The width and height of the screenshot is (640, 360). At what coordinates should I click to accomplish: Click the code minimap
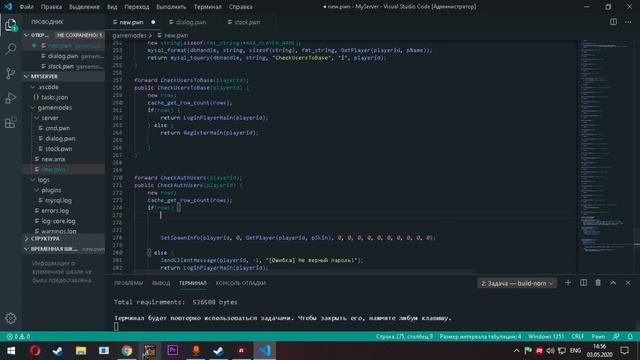click(606, 156)
